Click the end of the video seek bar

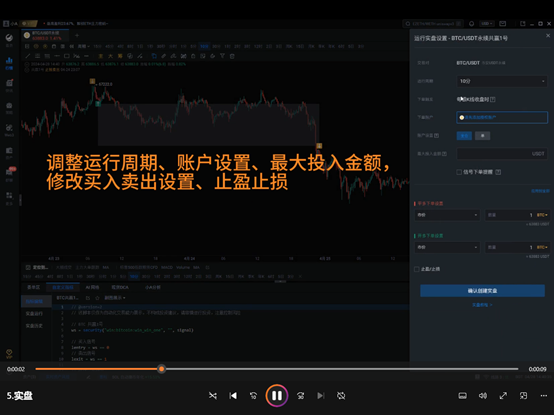(x=517, y=369)
